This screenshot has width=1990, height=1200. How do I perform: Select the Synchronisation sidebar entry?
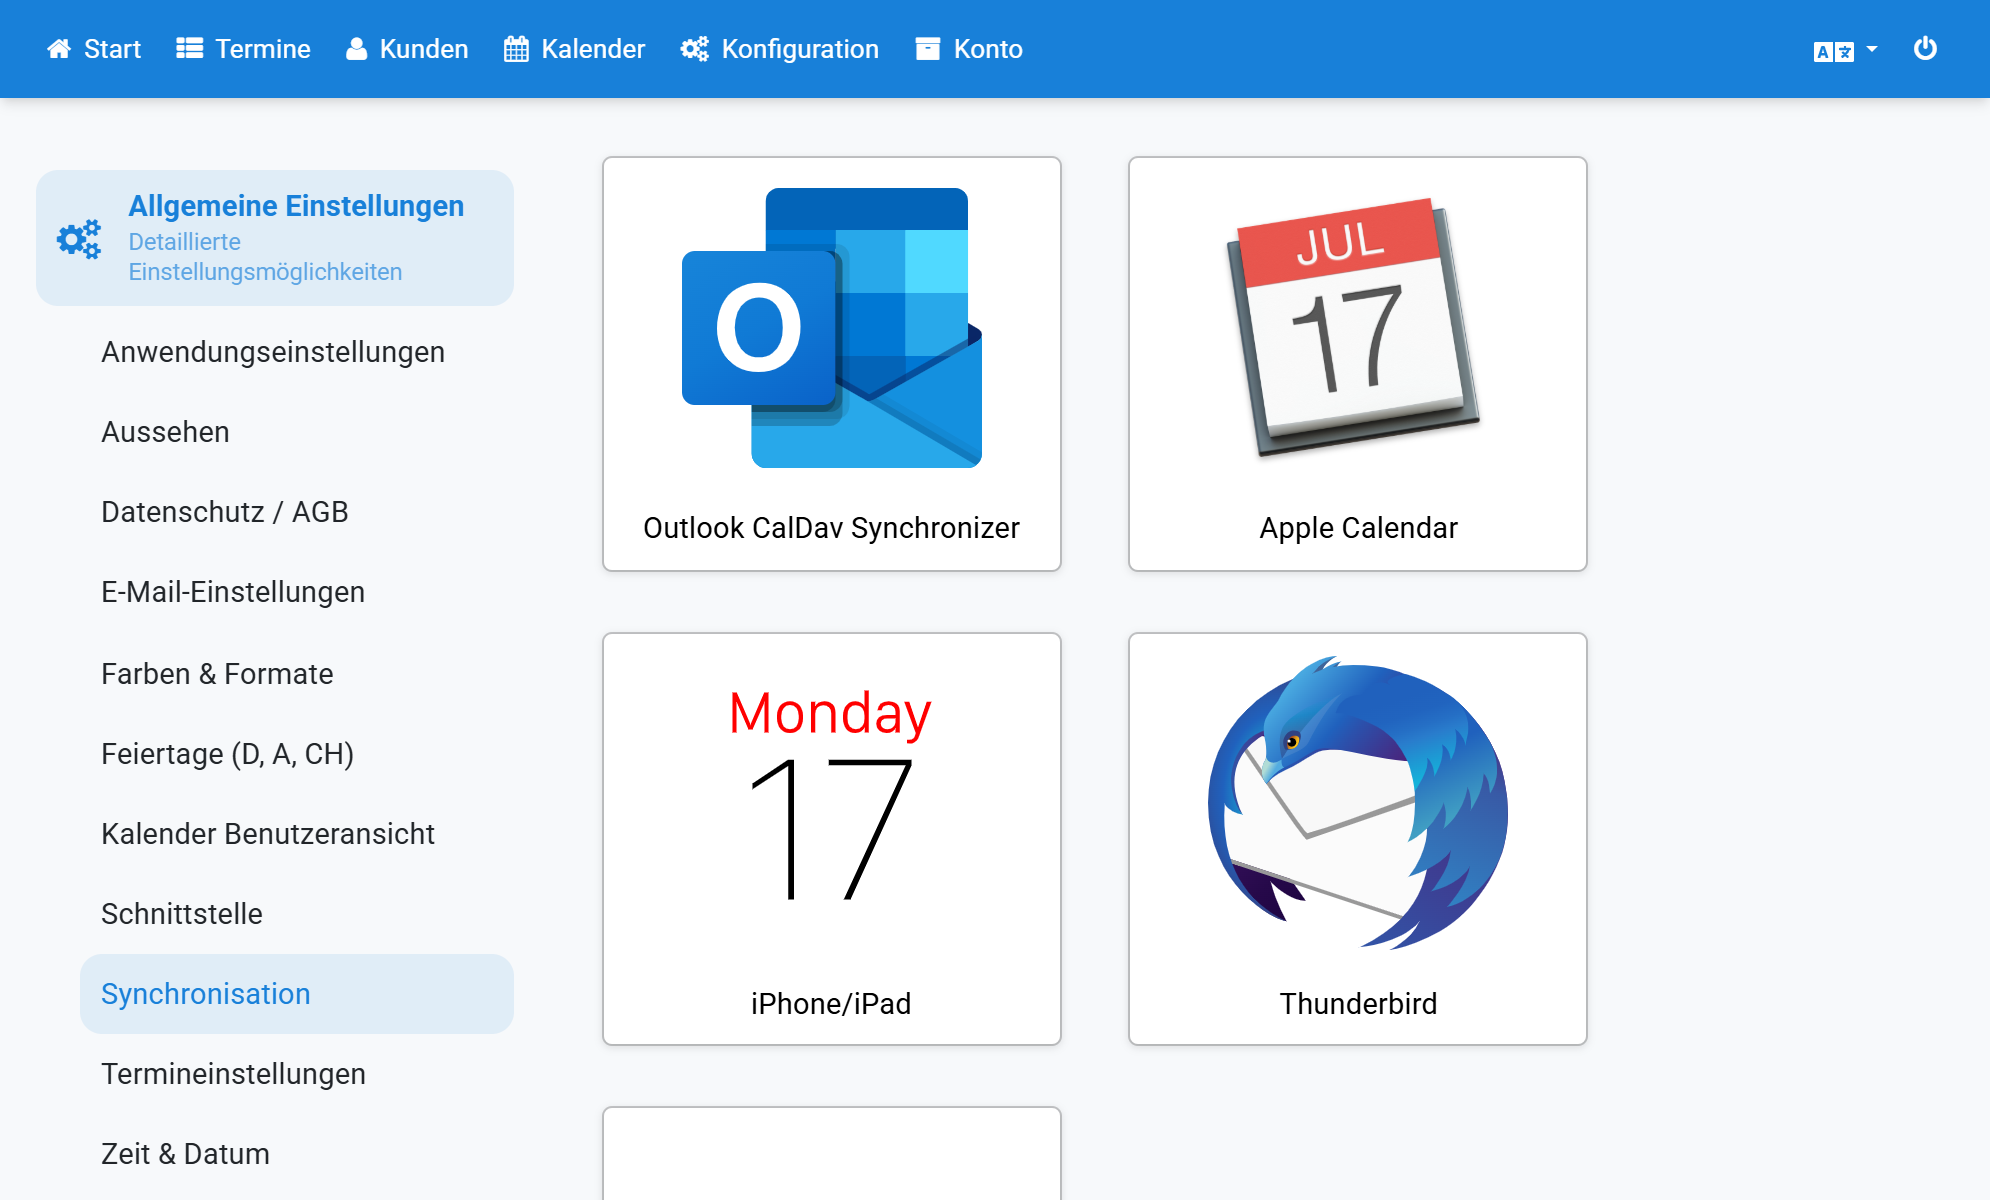tap(297, 994)
